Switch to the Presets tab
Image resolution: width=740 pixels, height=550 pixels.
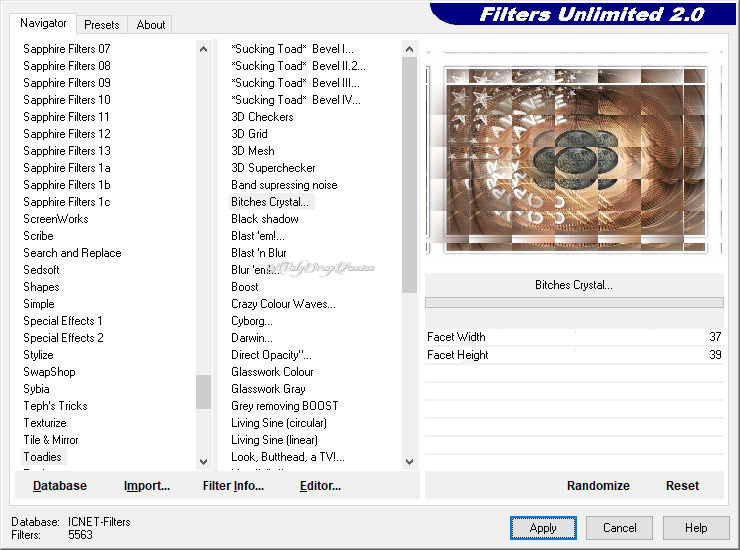pyautogui.click(x=102, y=25)
